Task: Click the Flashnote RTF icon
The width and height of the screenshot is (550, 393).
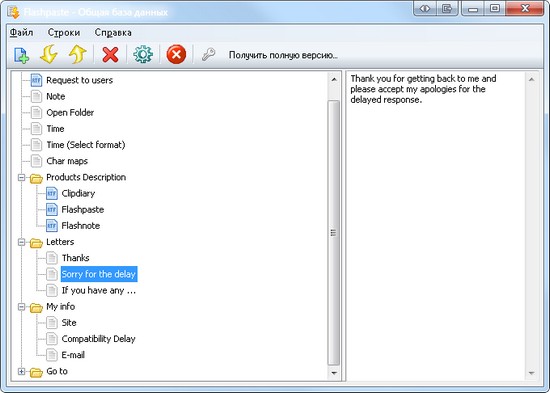Action: coord(52,226)
